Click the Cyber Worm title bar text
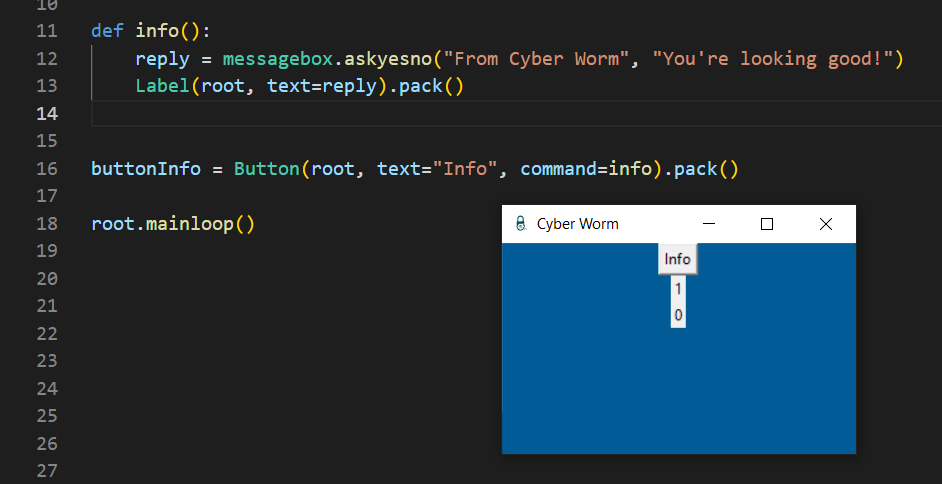Image resolution: width=942 pixels, height=484 pixels. pos(577,224)
